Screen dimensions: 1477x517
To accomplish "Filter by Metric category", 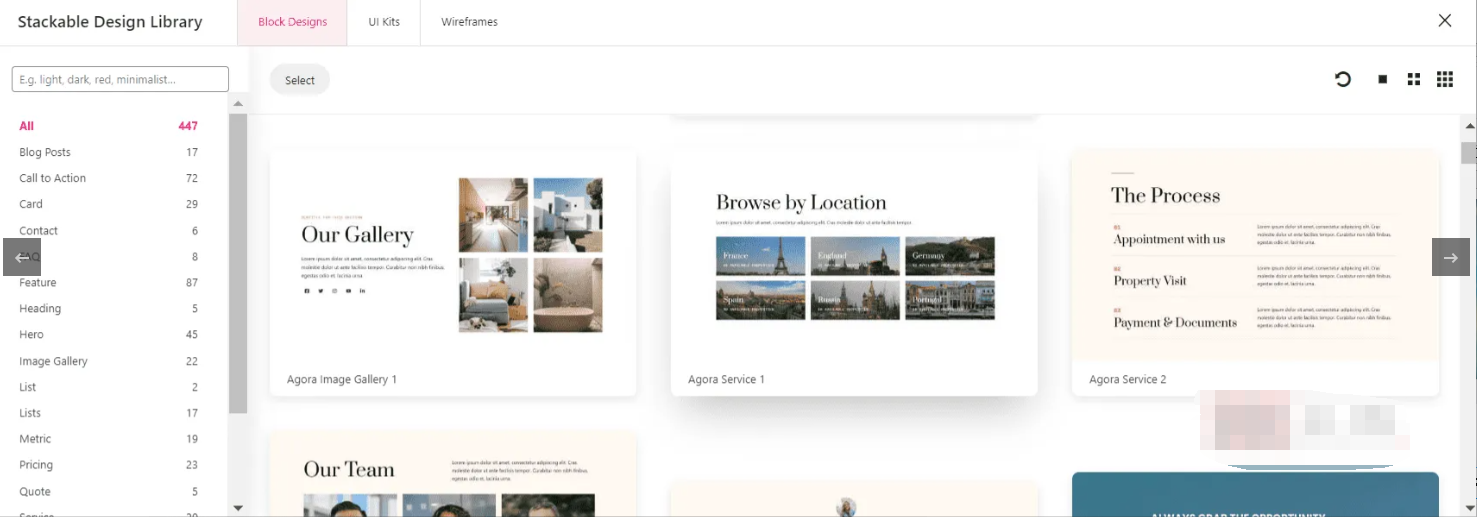I will 108,439.
